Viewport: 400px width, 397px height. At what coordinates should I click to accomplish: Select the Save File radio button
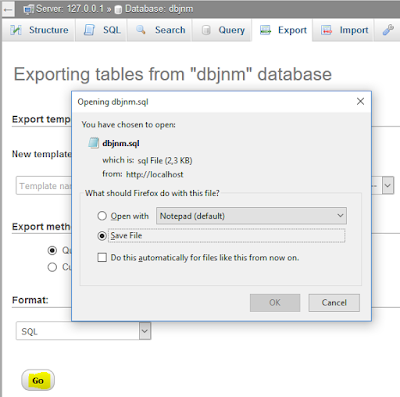[102, 236]
